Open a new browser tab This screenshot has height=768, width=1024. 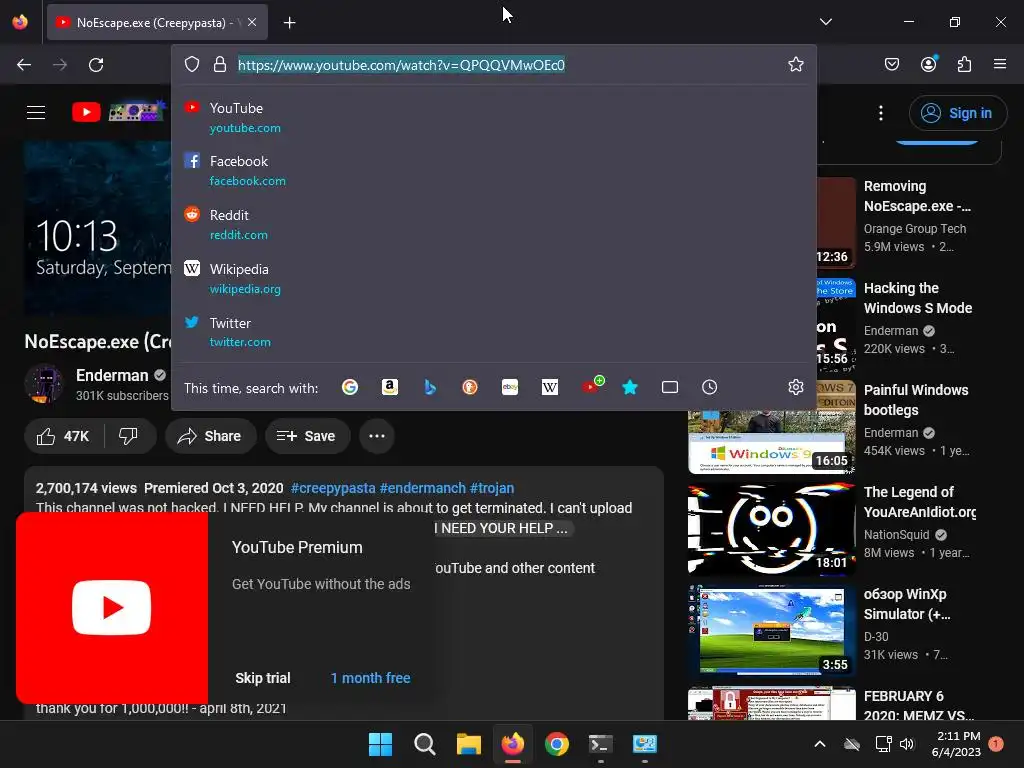tap(289, 23)
